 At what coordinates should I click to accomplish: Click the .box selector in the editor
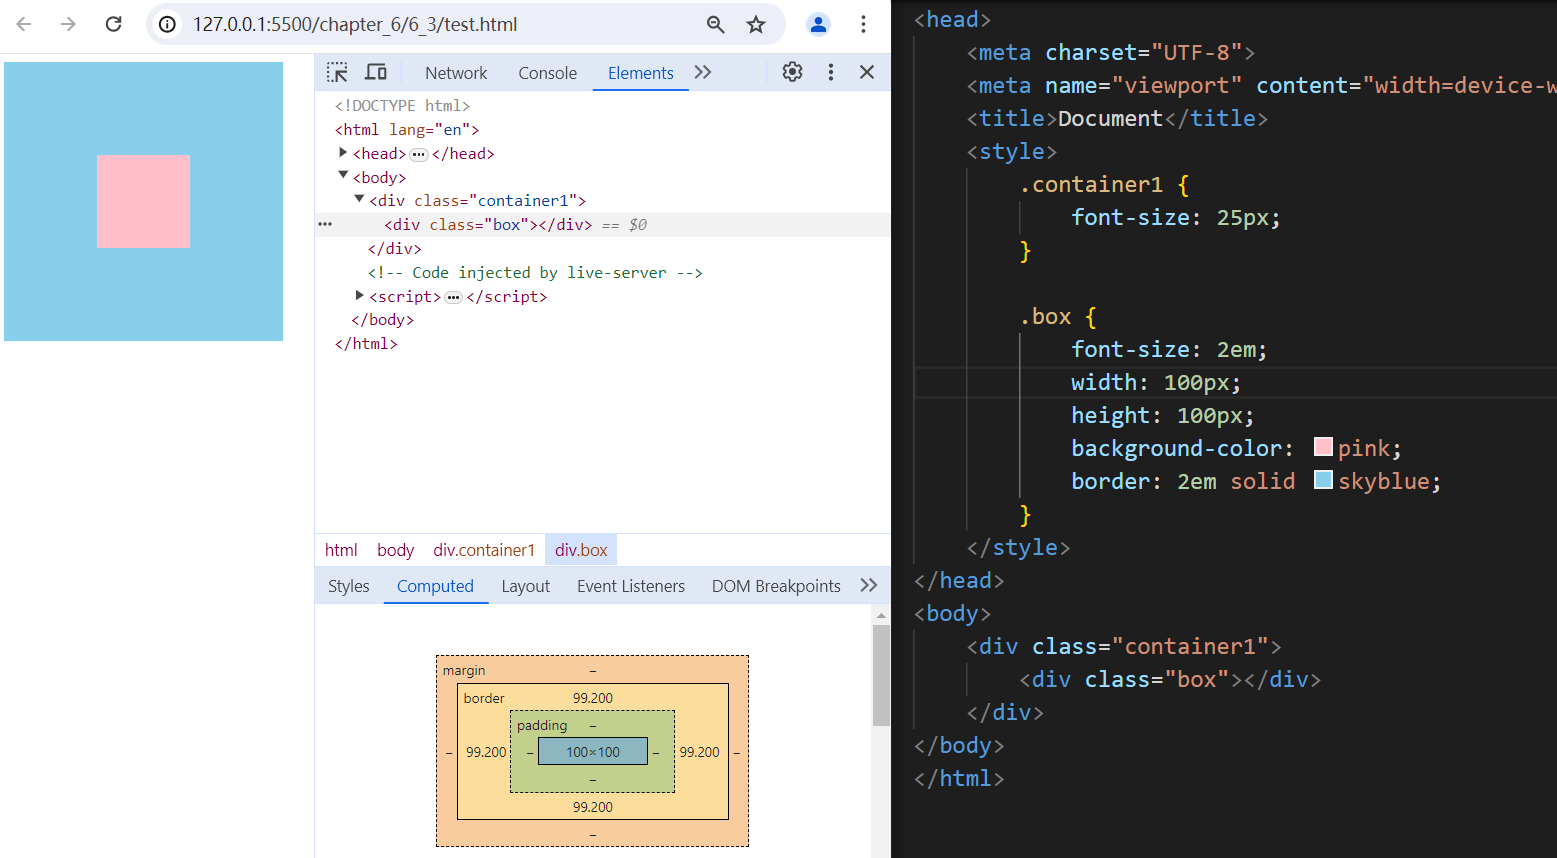(1045, 316)
